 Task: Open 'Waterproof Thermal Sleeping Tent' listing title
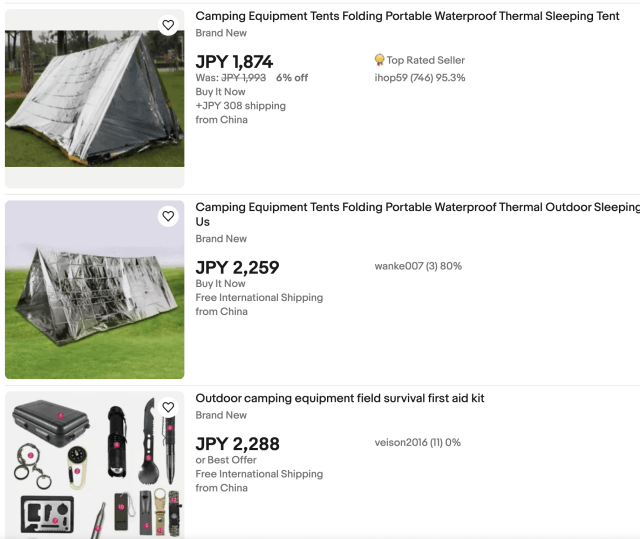(x=407, y=16)
